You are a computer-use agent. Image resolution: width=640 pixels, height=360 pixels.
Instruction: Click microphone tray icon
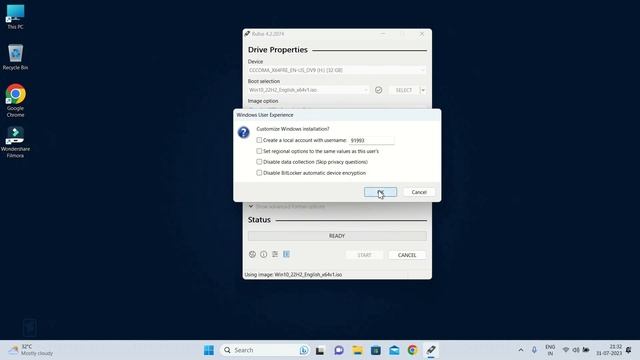[534, 350]
